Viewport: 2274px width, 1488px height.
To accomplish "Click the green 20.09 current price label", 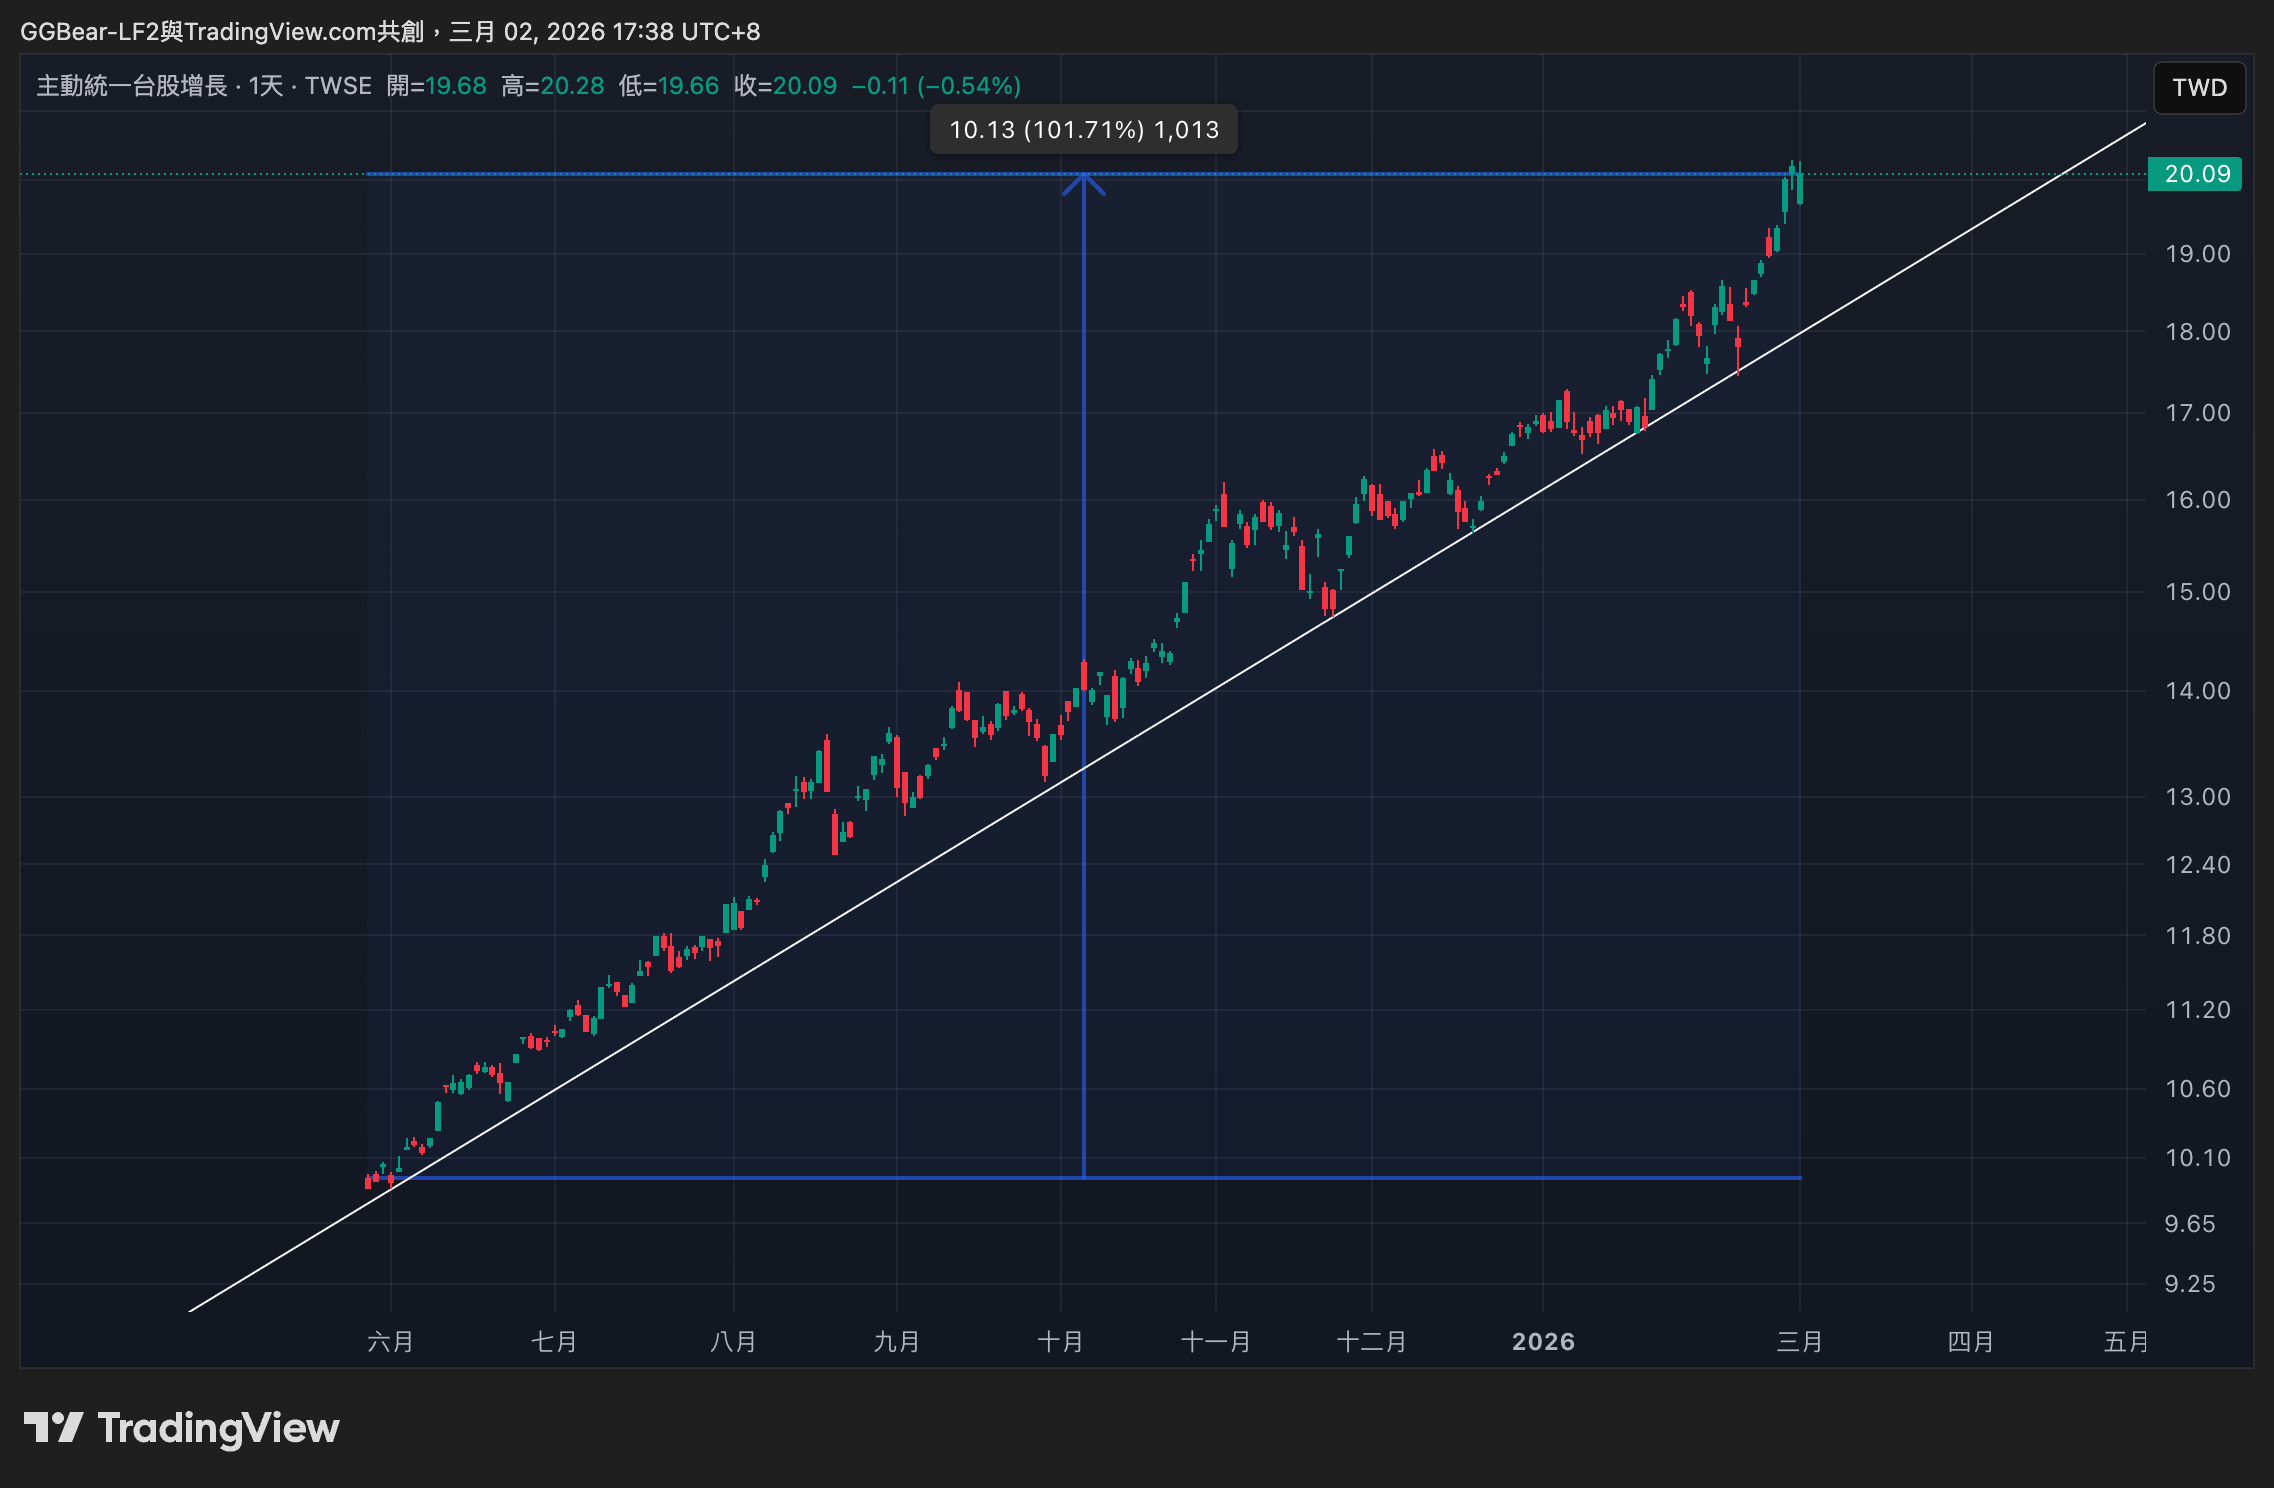I will click(2194, 174).
